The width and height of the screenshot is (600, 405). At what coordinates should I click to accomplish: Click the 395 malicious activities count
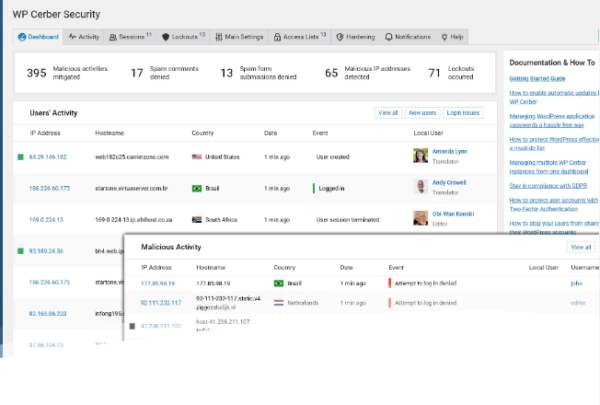pos(36,73)
